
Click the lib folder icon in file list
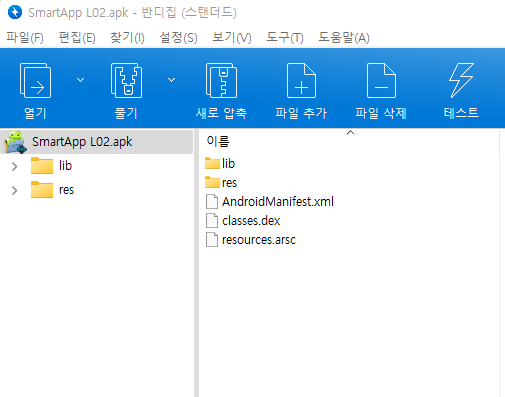[x=212, y=163]
